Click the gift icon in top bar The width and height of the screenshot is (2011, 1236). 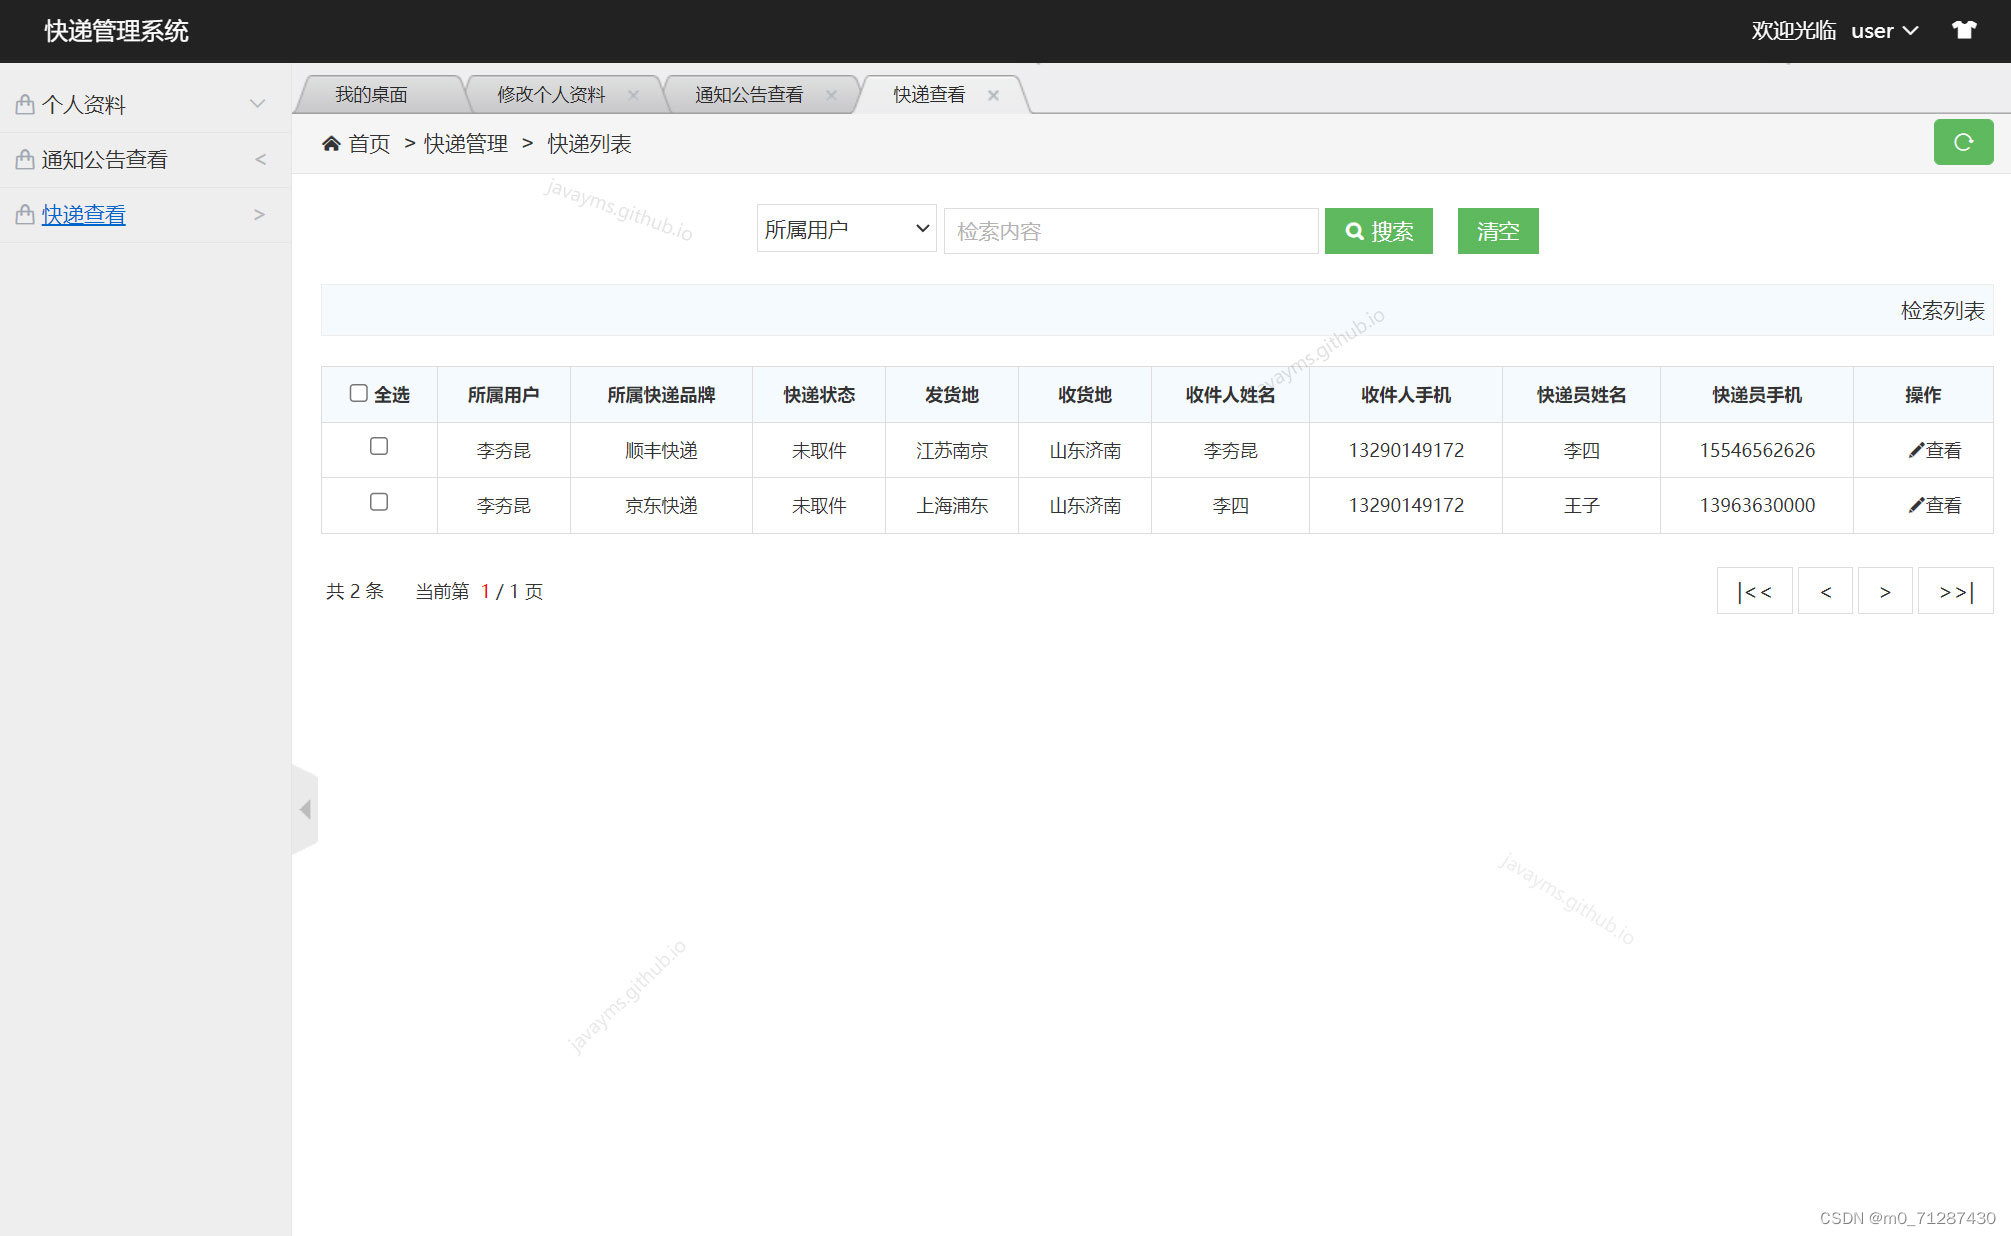click(x=1963, y=29)
